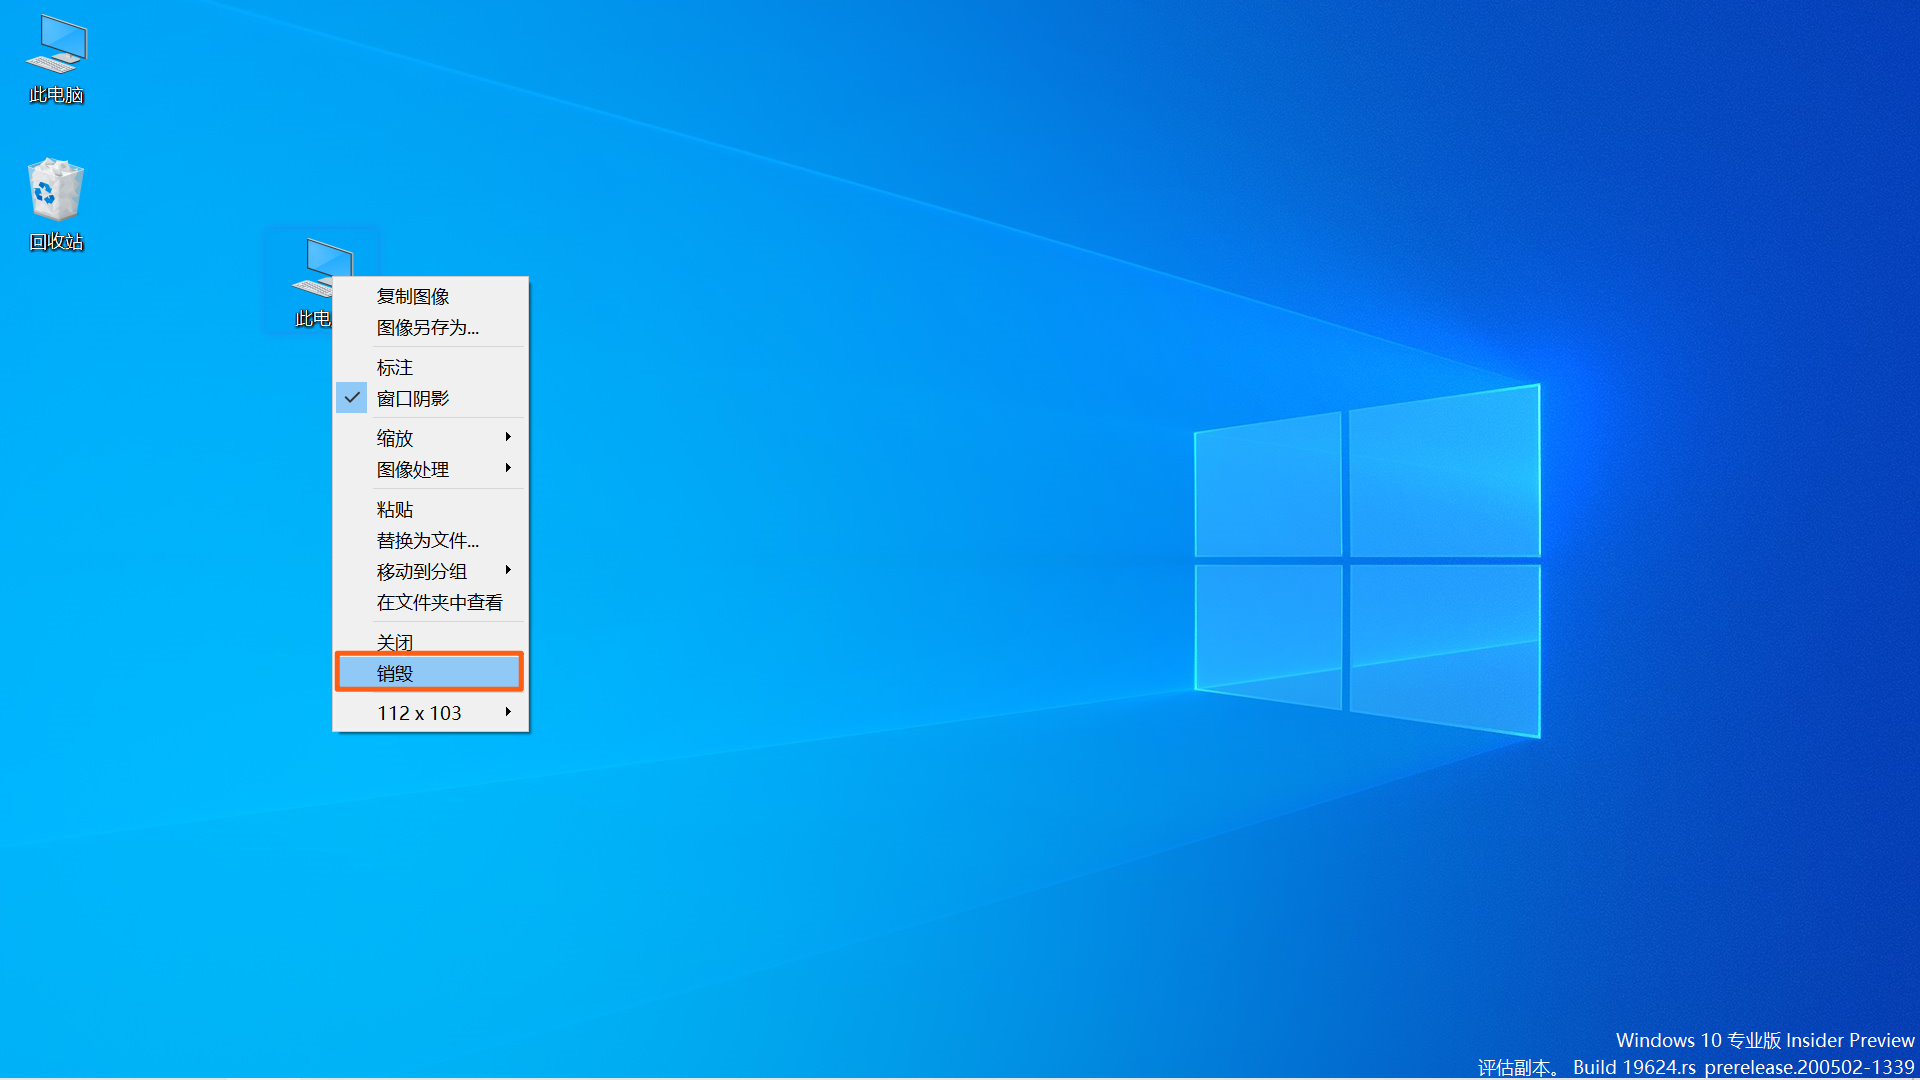Expand the 移动到分组 submenu
Screen dimensions: 1920x1080
pyautogui.click(x=430, y=572)
